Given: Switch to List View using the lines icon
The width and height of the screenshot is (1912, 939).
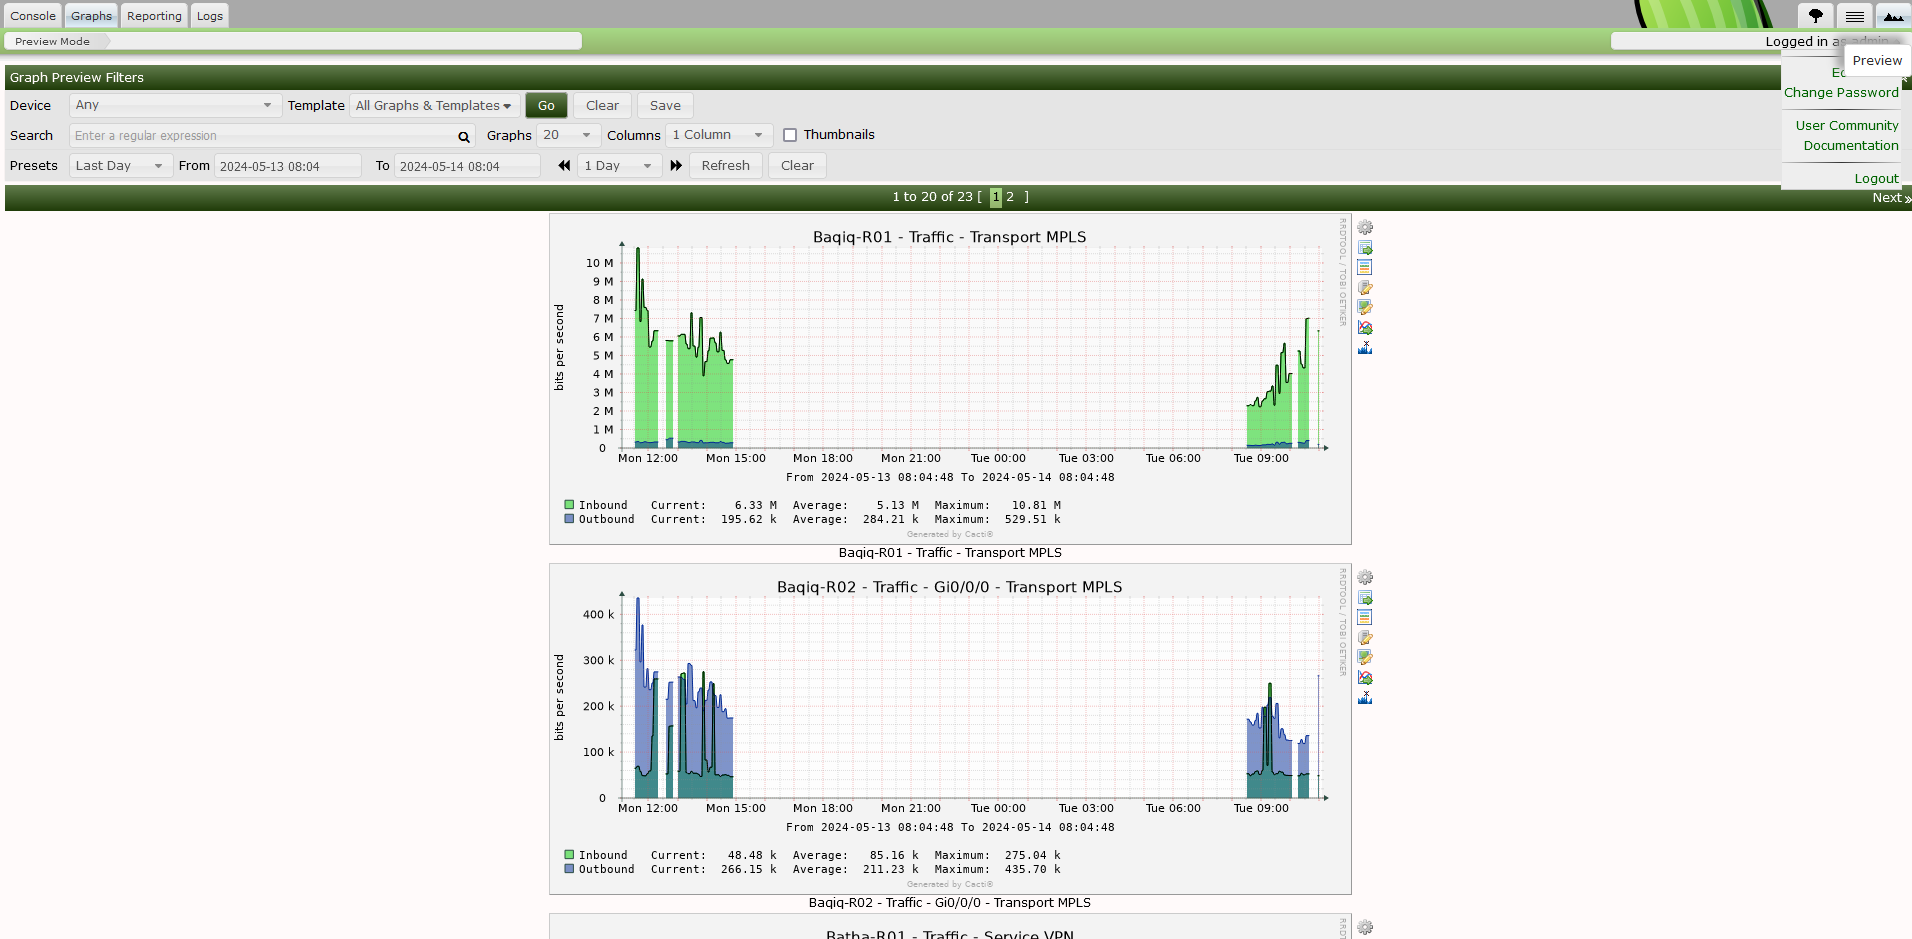Looking at the screenshot, I should (1854, 16).
